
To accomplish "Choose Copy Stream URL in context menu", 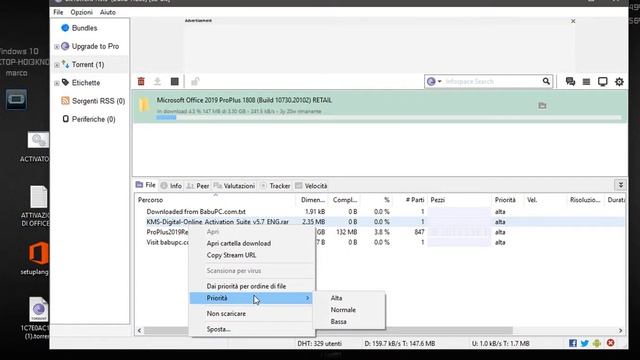I will click(231, 255).
